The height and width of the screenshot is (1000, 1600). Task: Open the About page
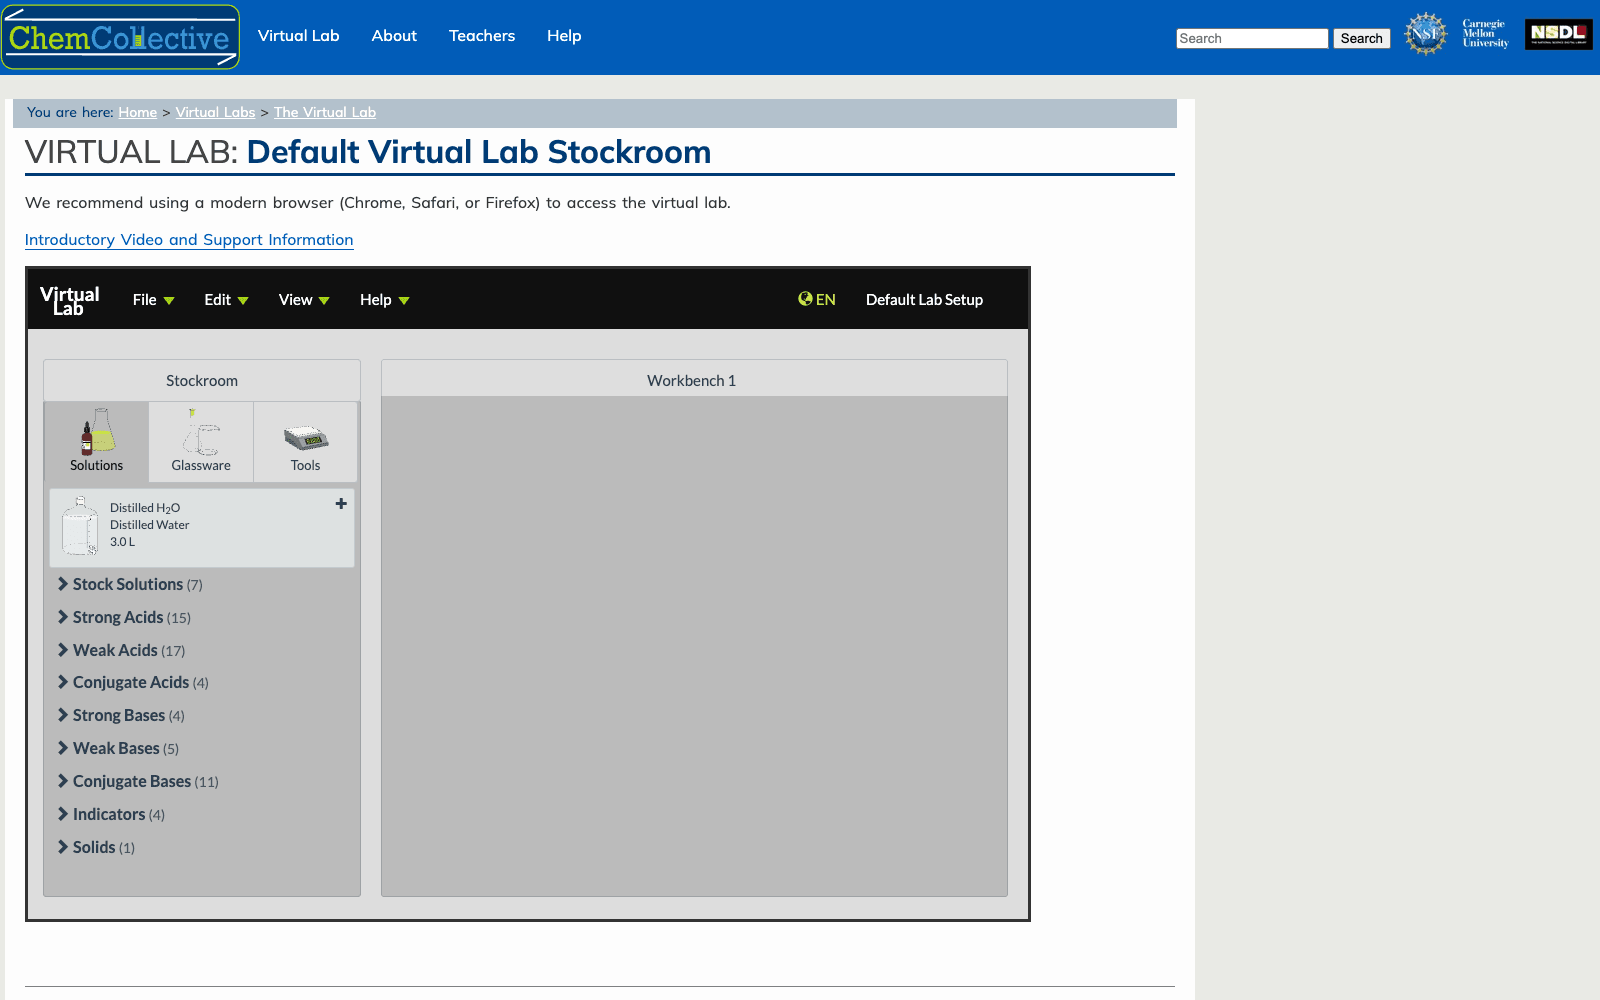(x=394, y=36)
